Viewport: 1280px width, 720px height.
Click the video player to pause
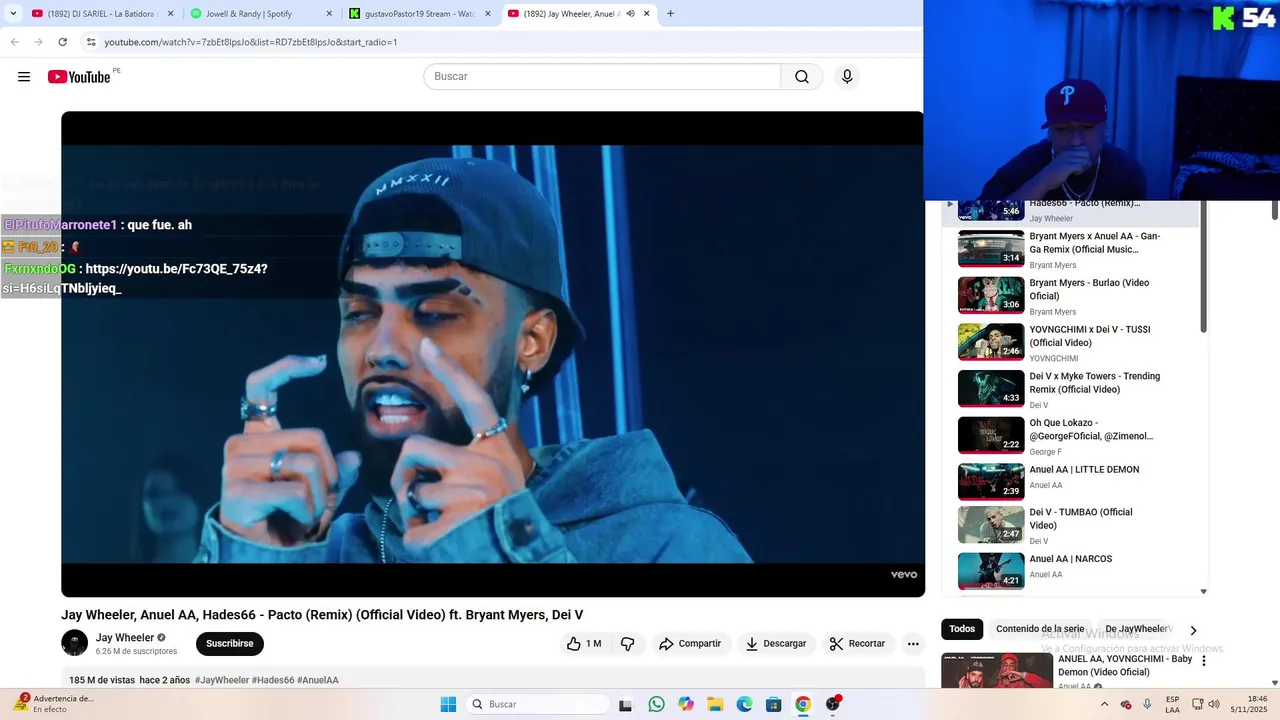493,354
